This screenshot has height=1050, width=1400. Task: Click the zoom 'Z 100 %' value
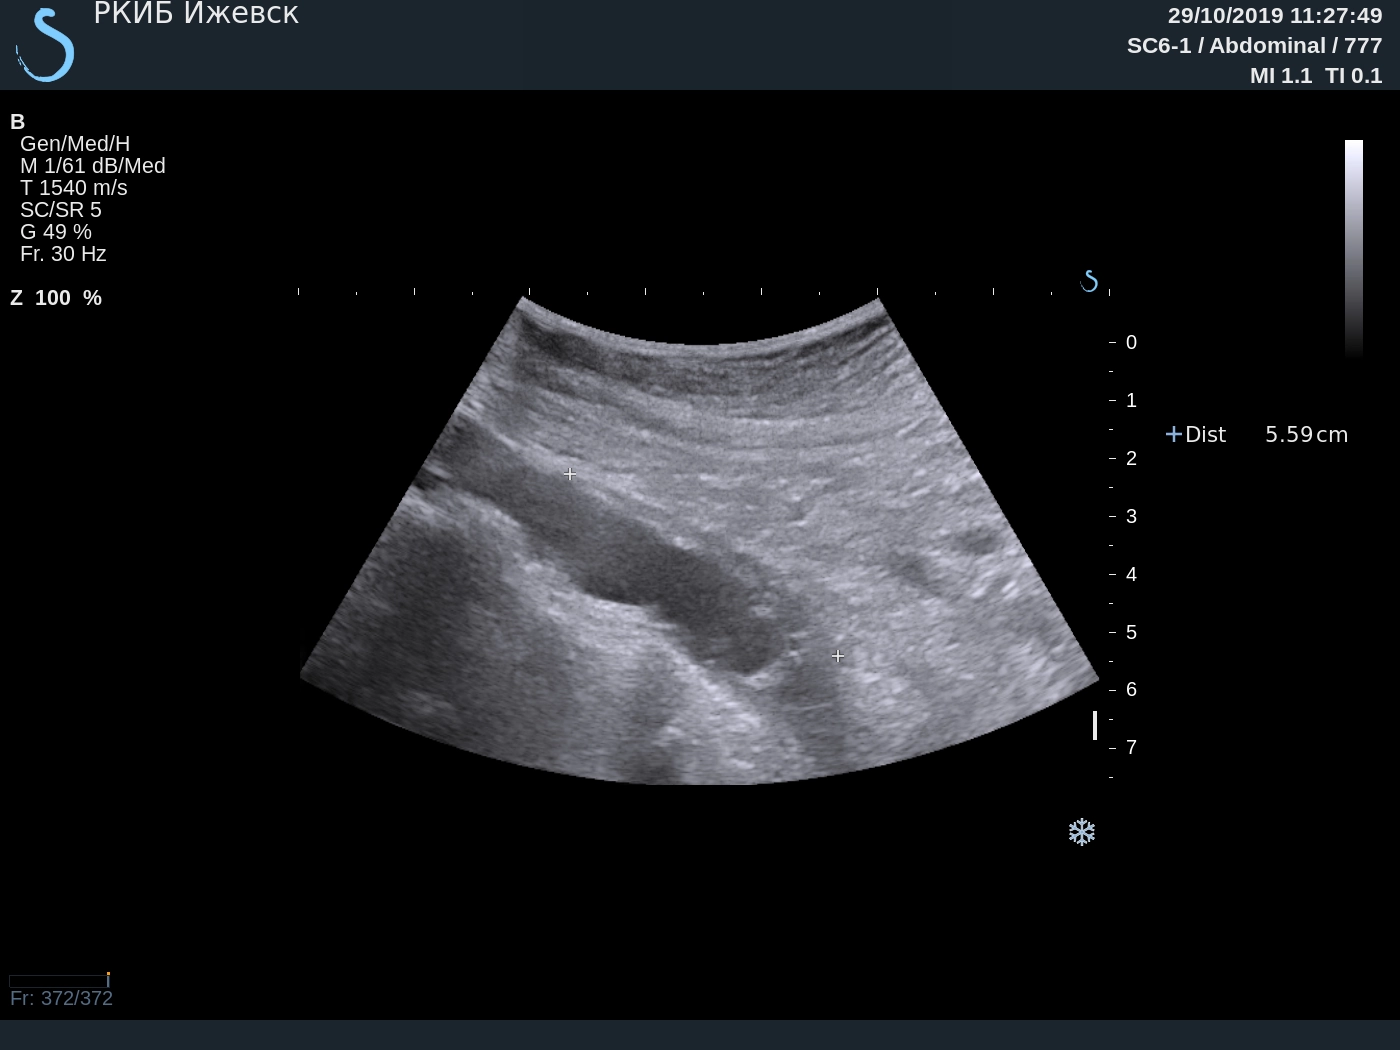(56, 298)
